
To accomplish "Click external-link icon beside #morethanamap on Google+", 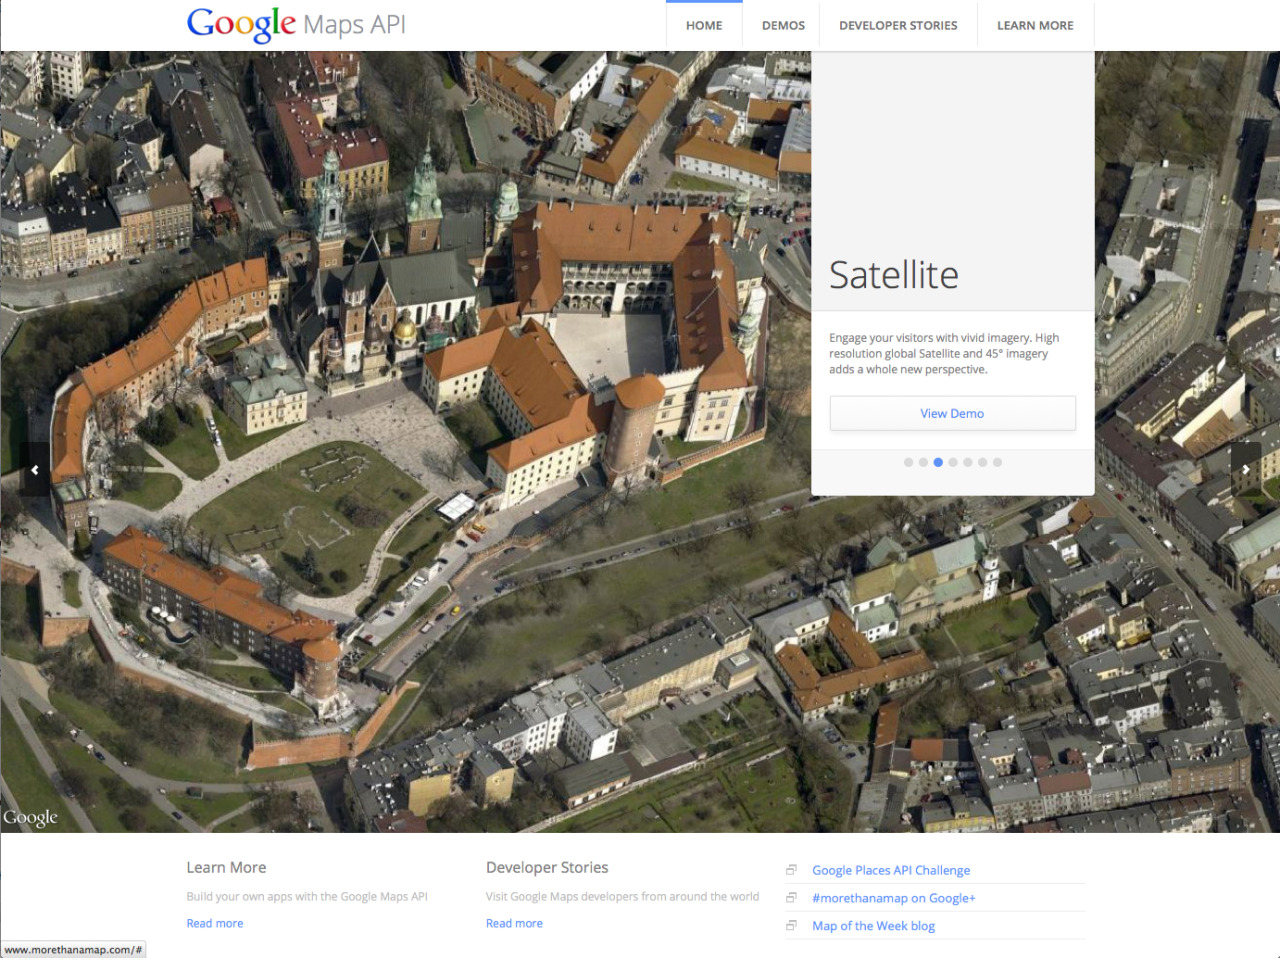I will (791, 898).
